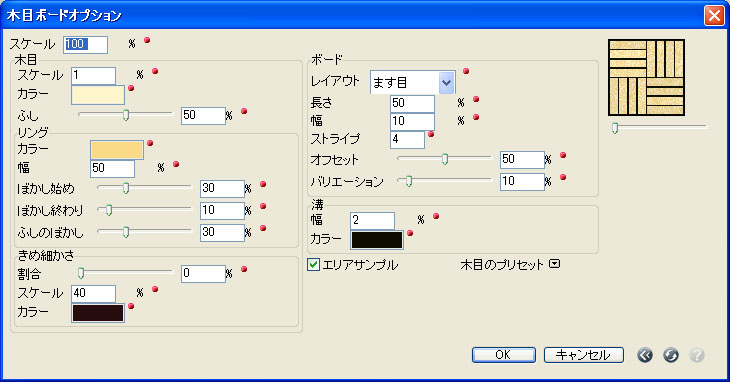Click the previous arrow icon near キャンセル
730x382 pixels.
tap(645, 355)
